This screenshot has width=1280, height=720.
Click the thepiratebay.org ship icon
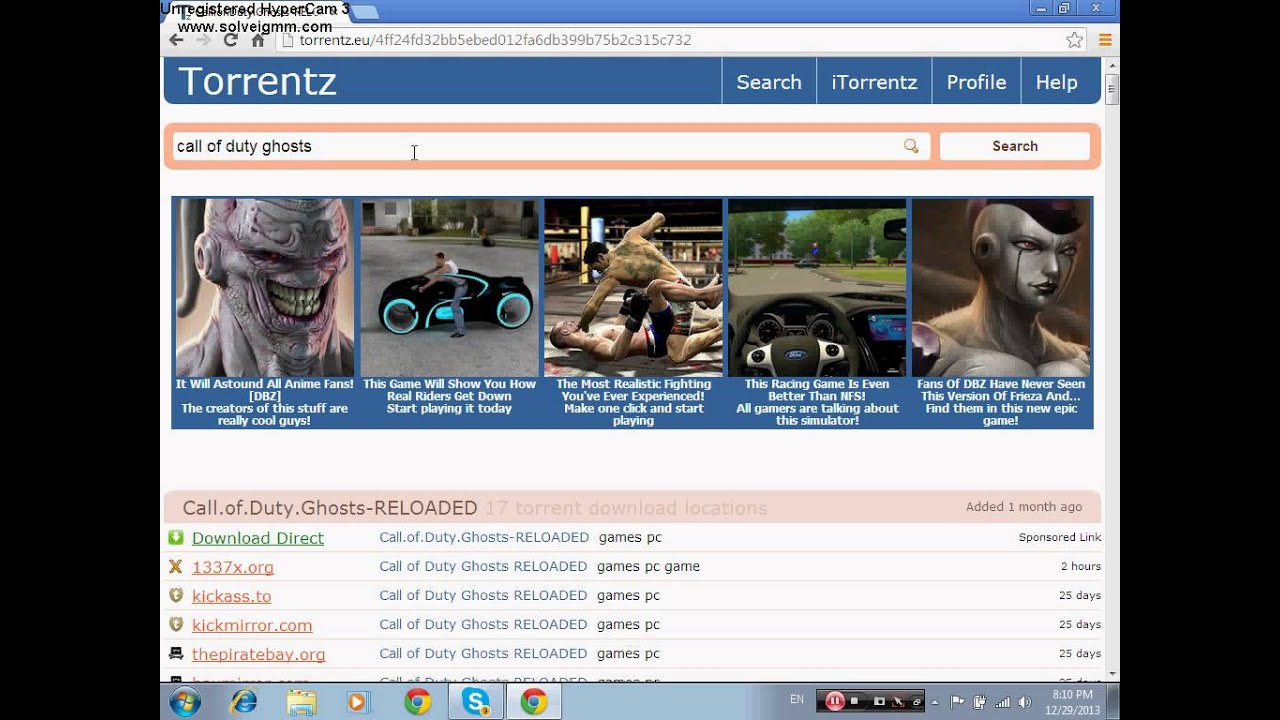click(x=176, y=653)
